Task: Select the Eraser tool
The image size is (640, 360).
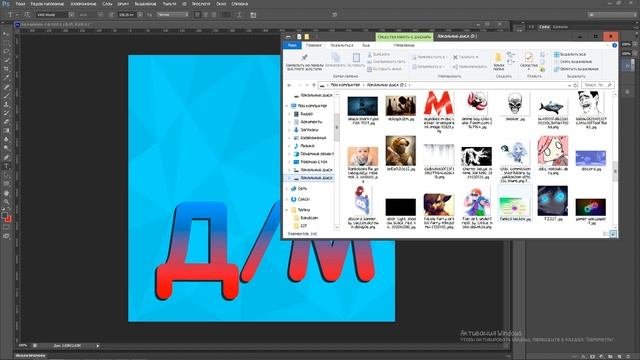Action: click(x=6, y=122)
